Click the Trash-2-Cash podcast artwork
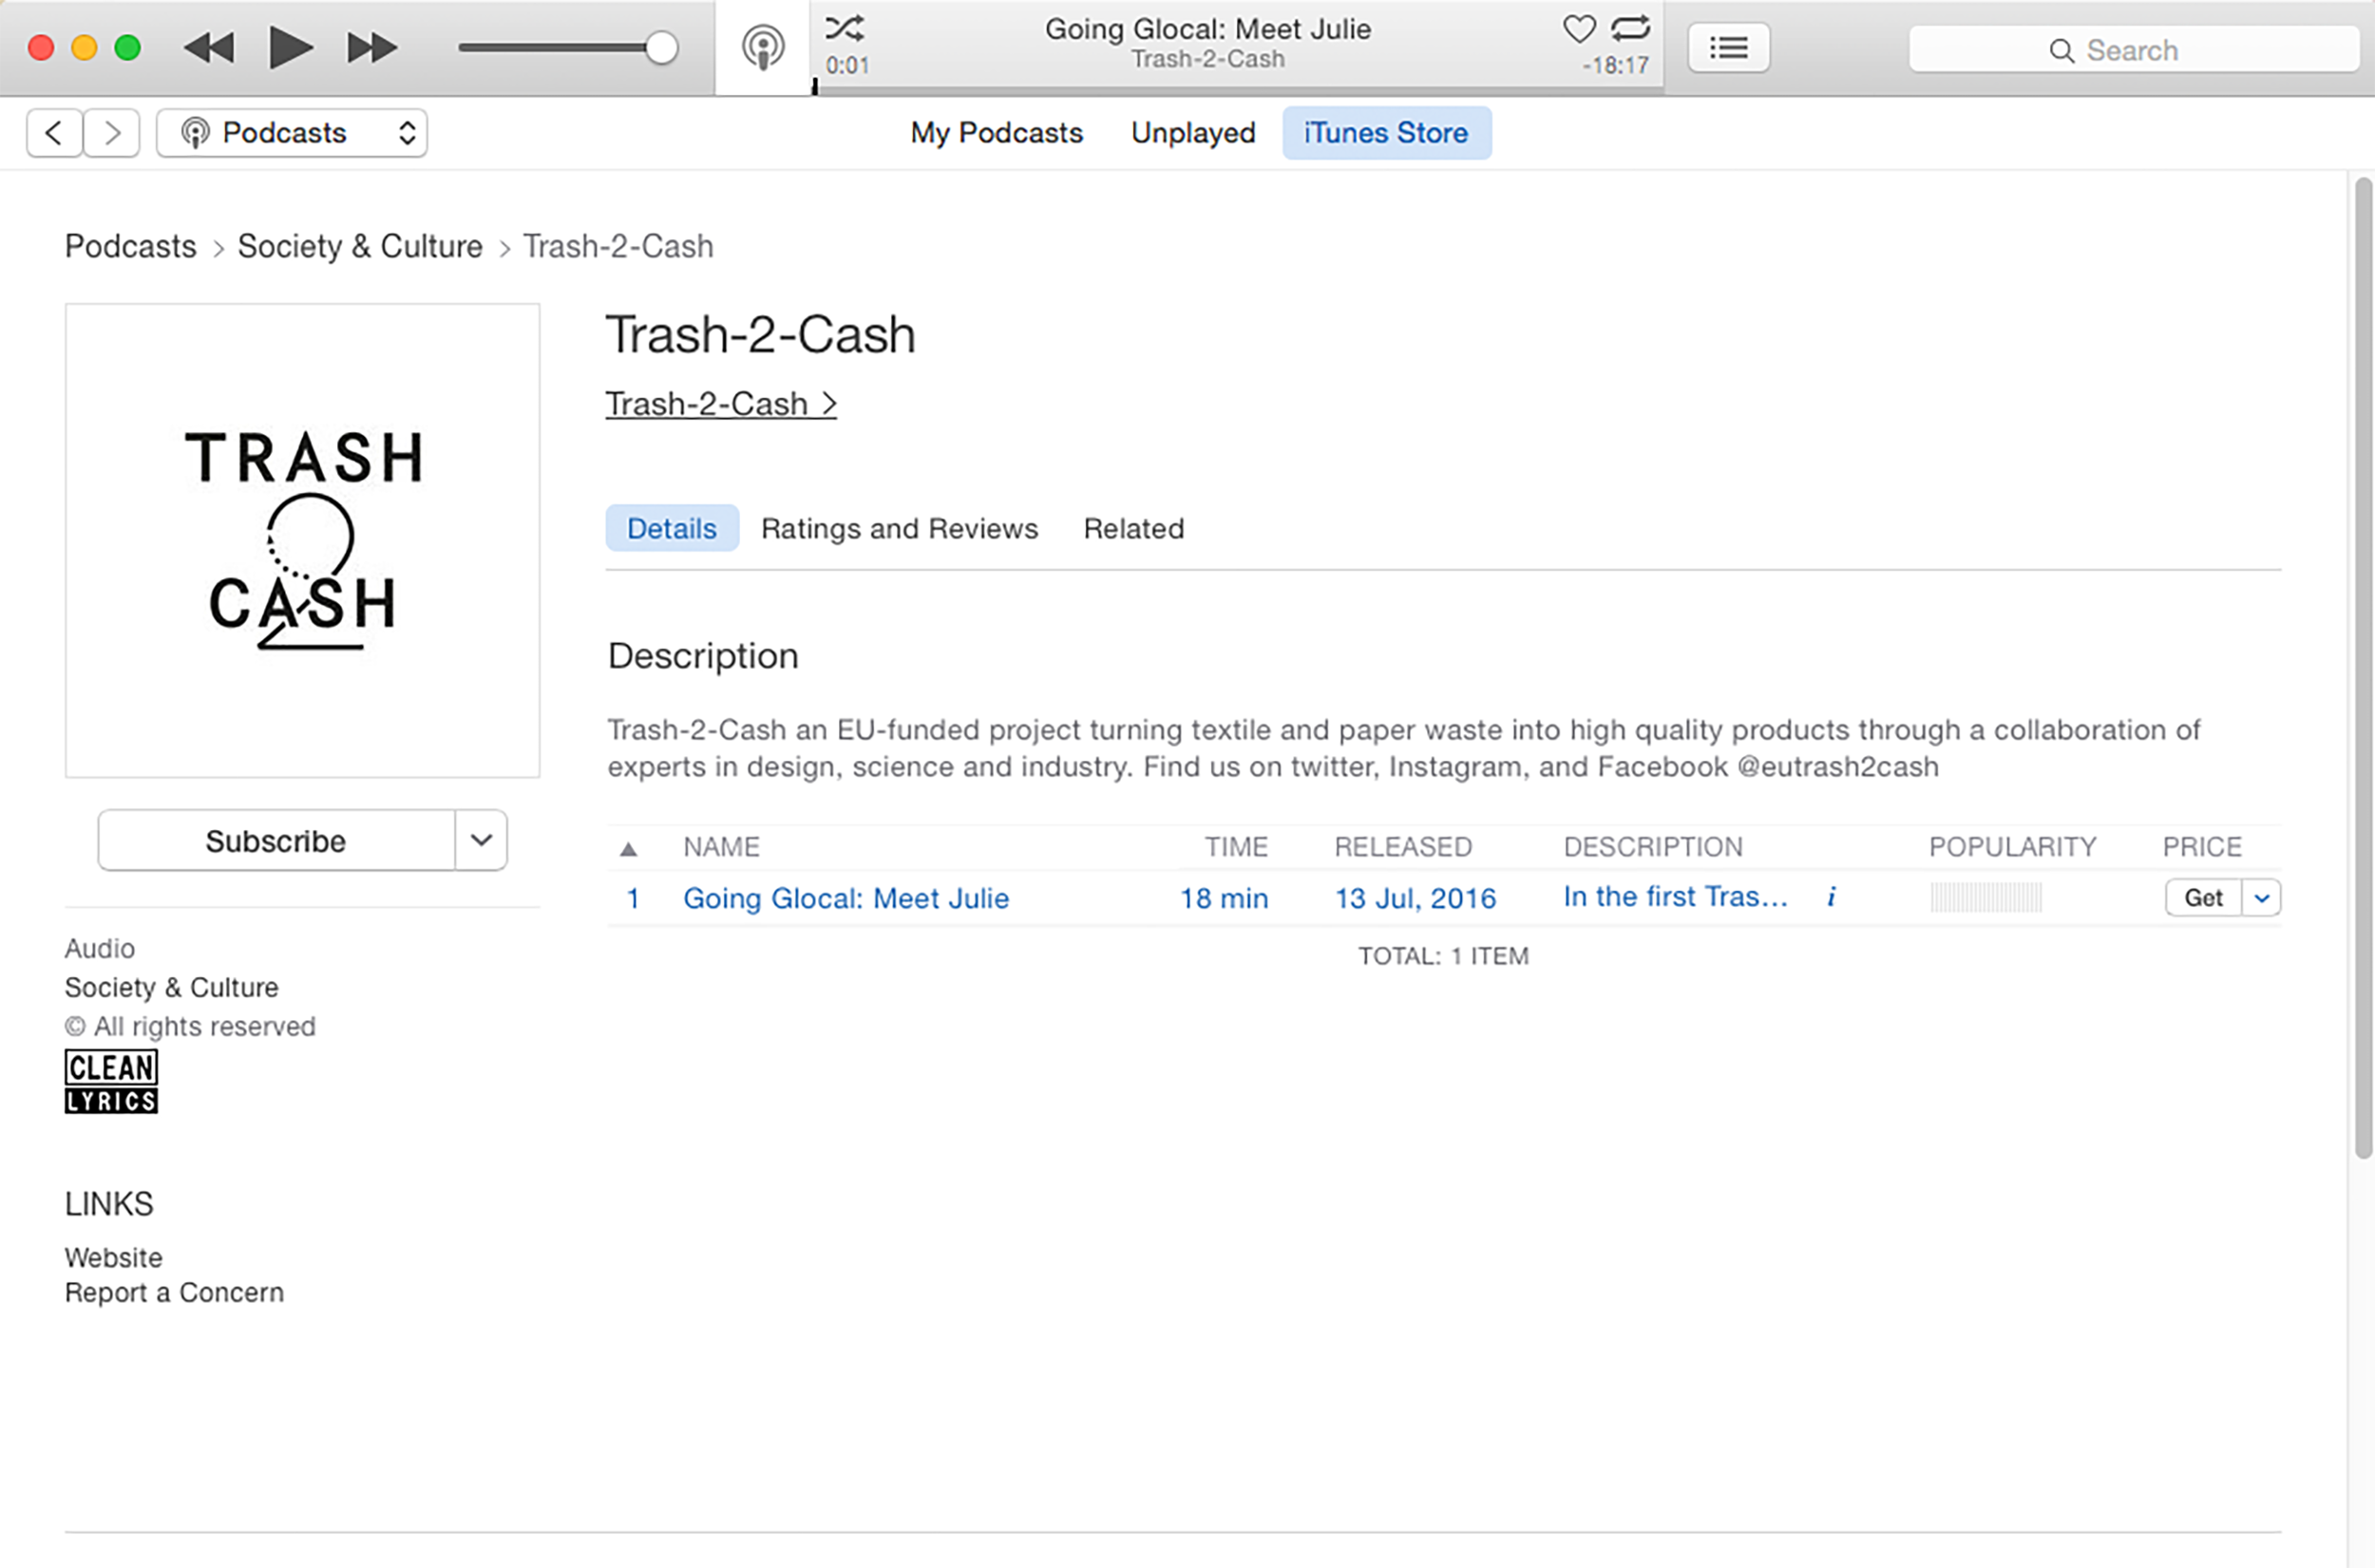2375x1568 pixels. [x=302, y=540]
